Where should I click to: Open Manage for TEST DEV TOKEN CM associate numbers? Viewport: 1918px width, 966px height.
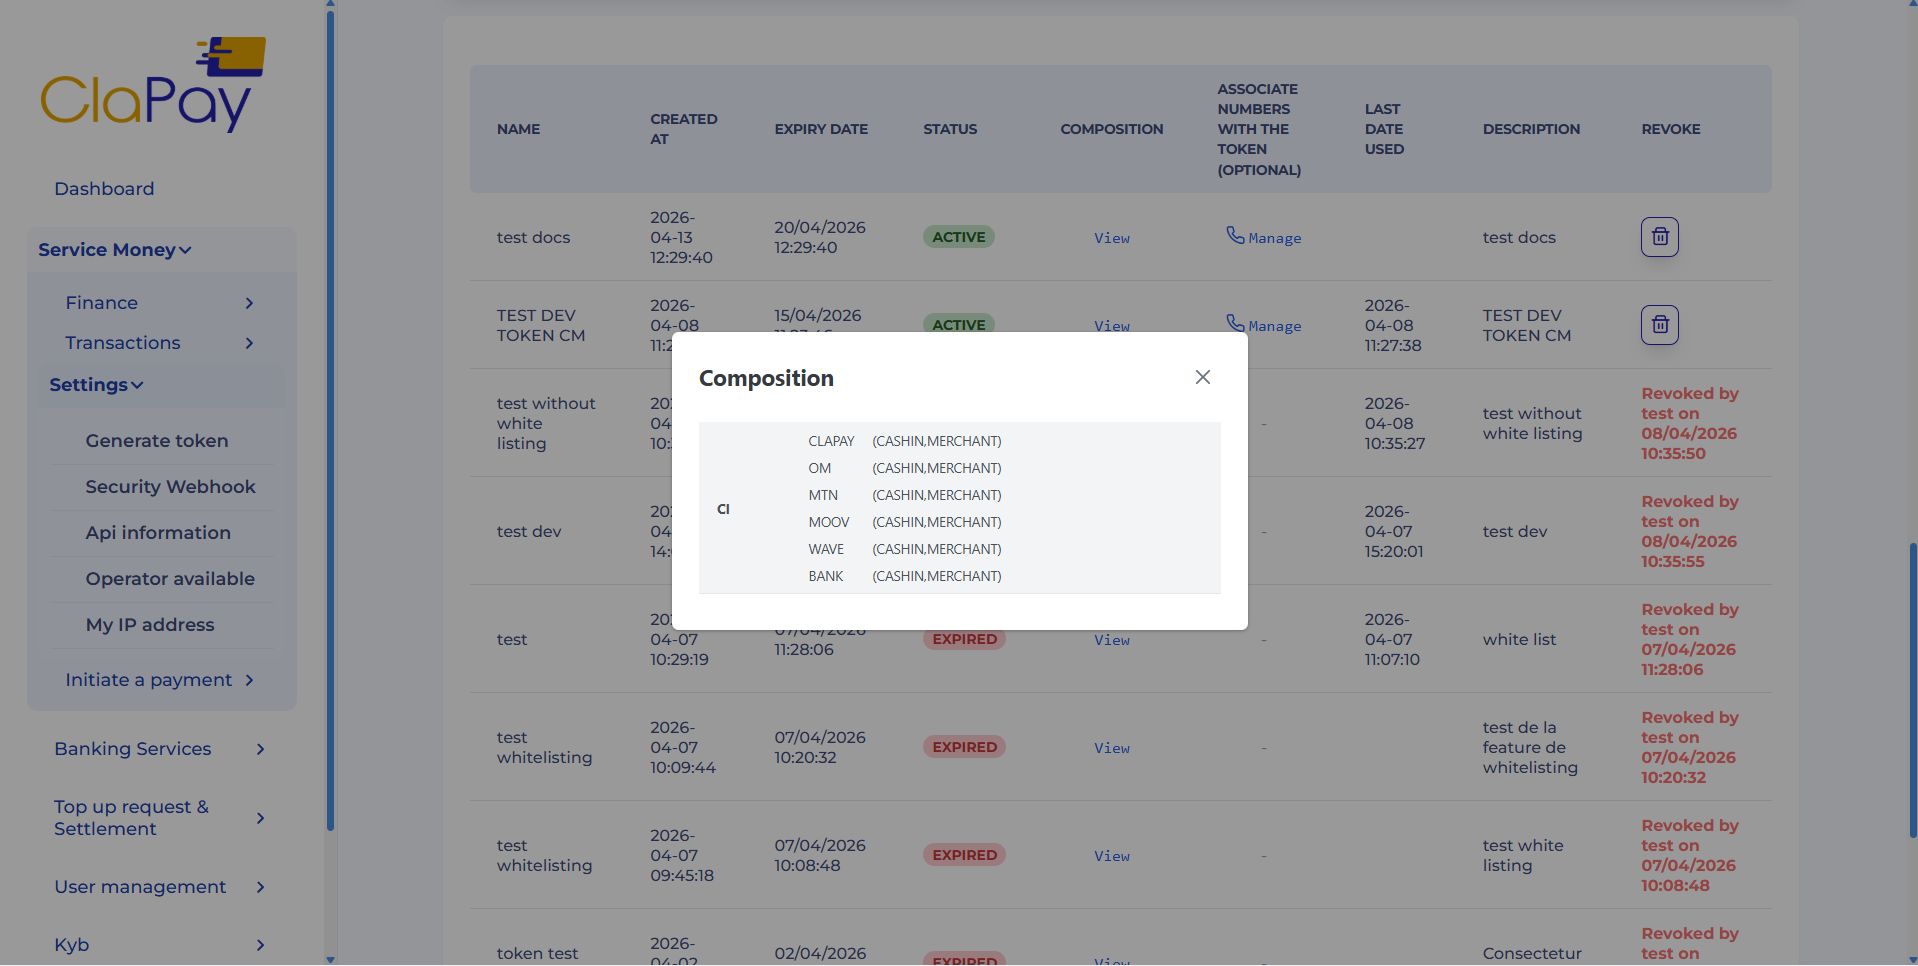1274,325
